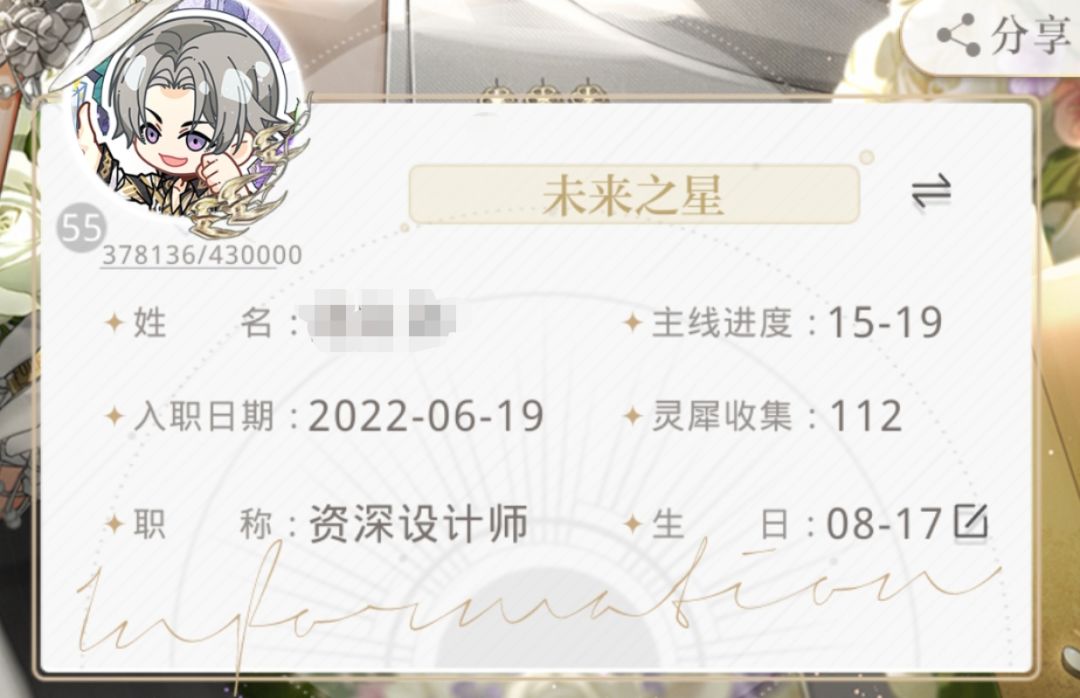Click the 分享 share button label
The image size is (1080, 698).
point(1030,35)
